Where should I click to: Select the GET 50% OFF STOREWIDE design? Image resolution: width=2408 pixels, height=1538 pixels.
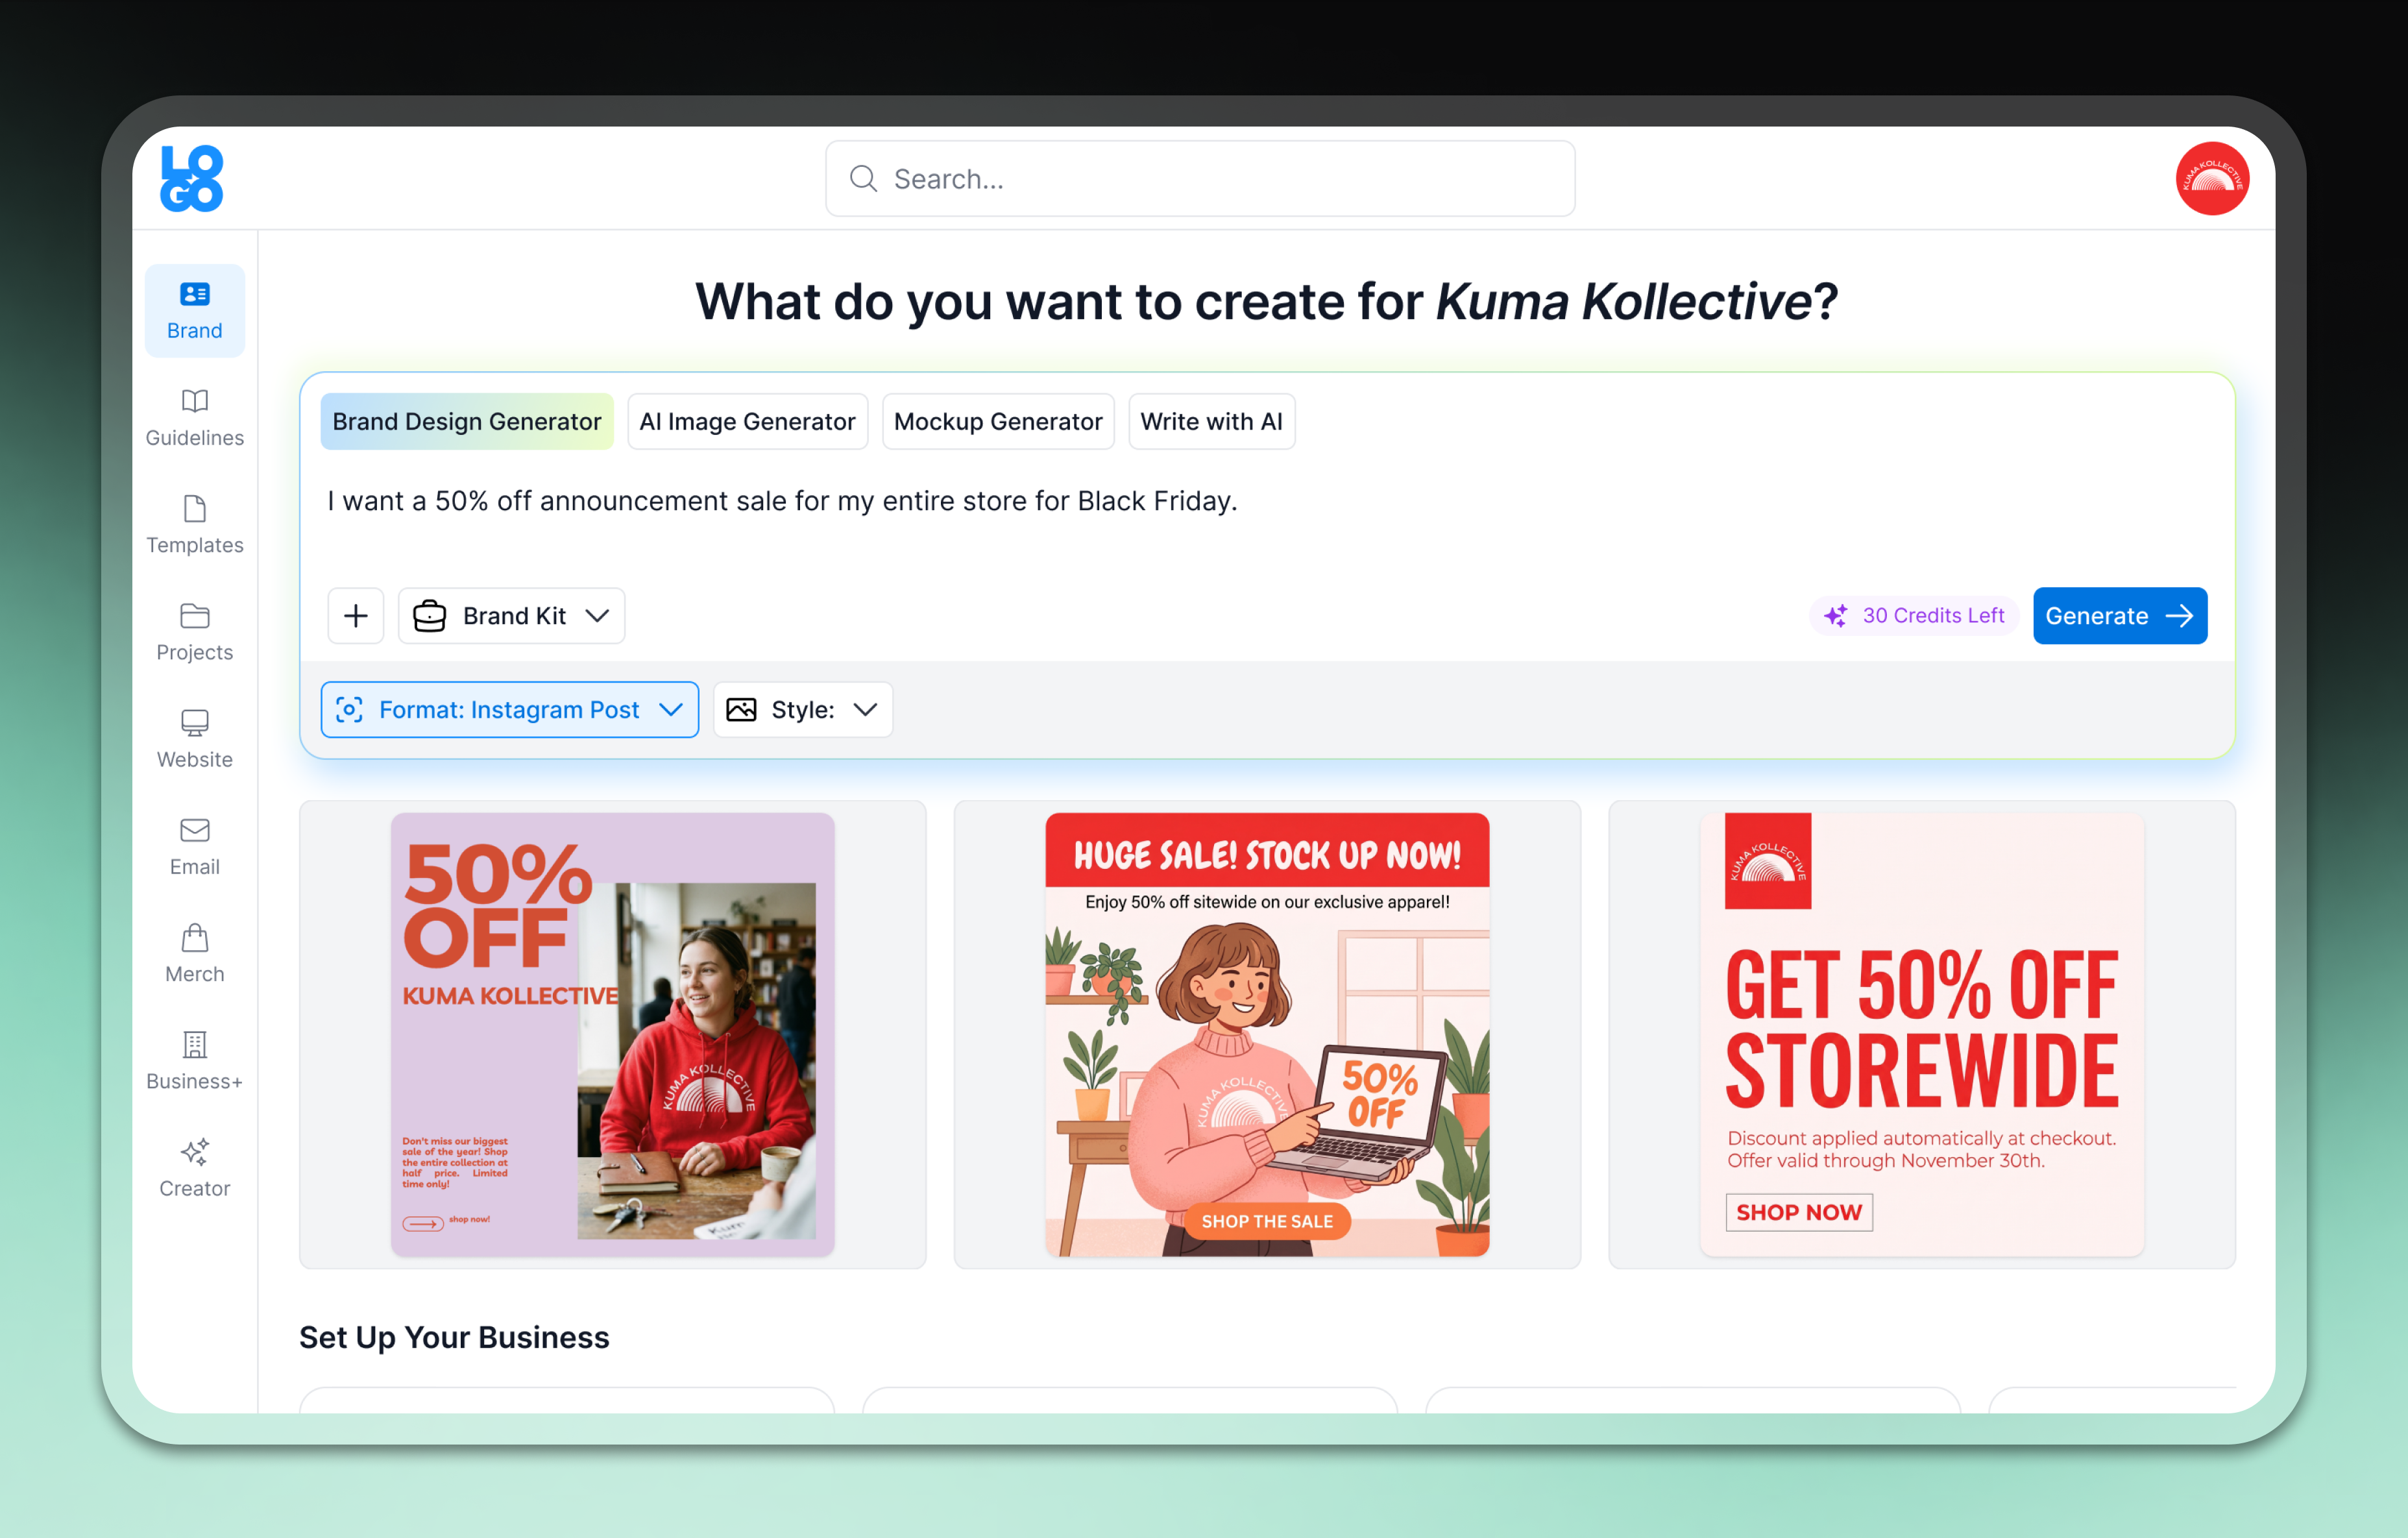[1922, 1035]
